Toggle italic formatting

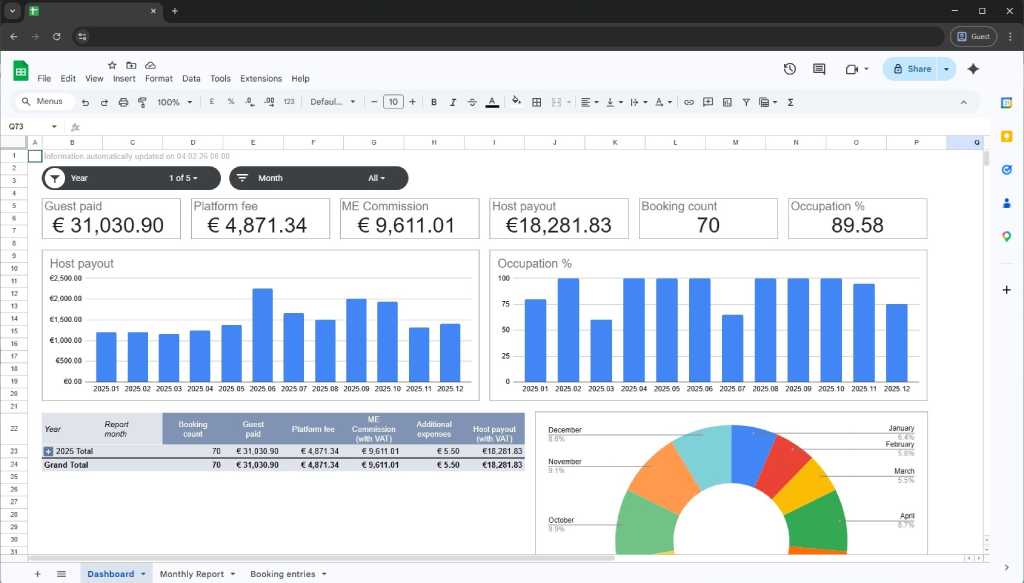(x=453, y=102)
